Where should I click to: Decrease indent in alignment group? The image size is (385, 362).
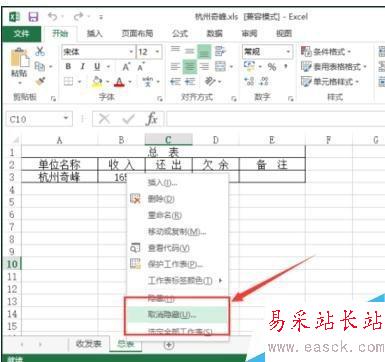175,81
